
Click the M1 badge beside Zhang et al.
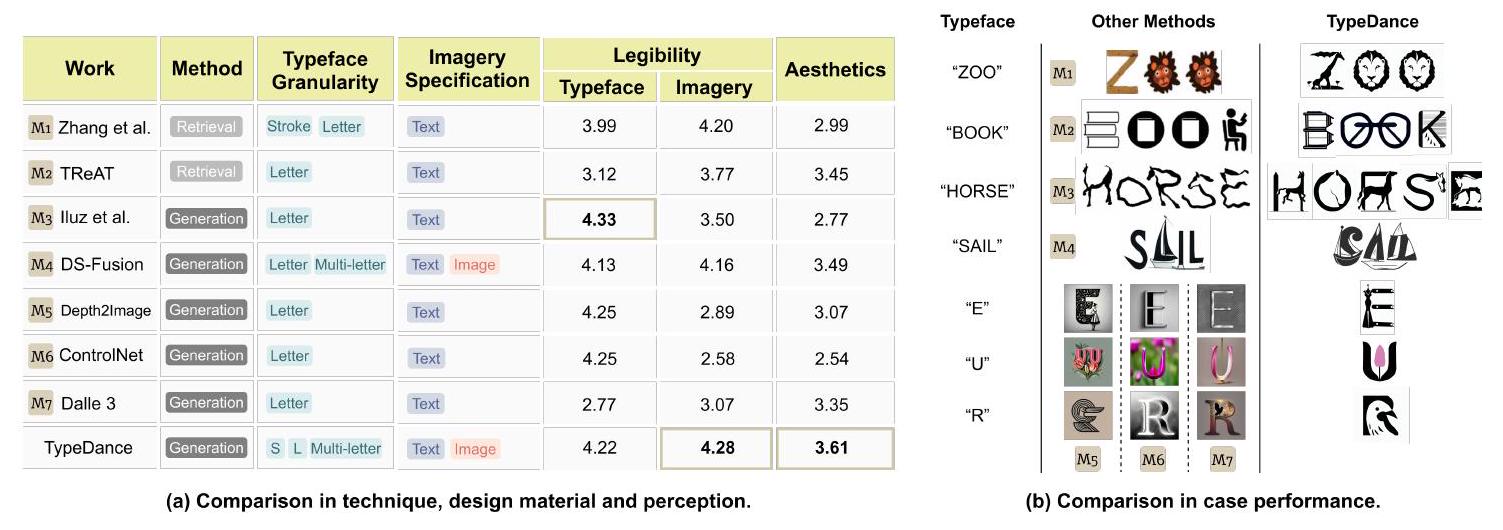[x=41, y=127]
